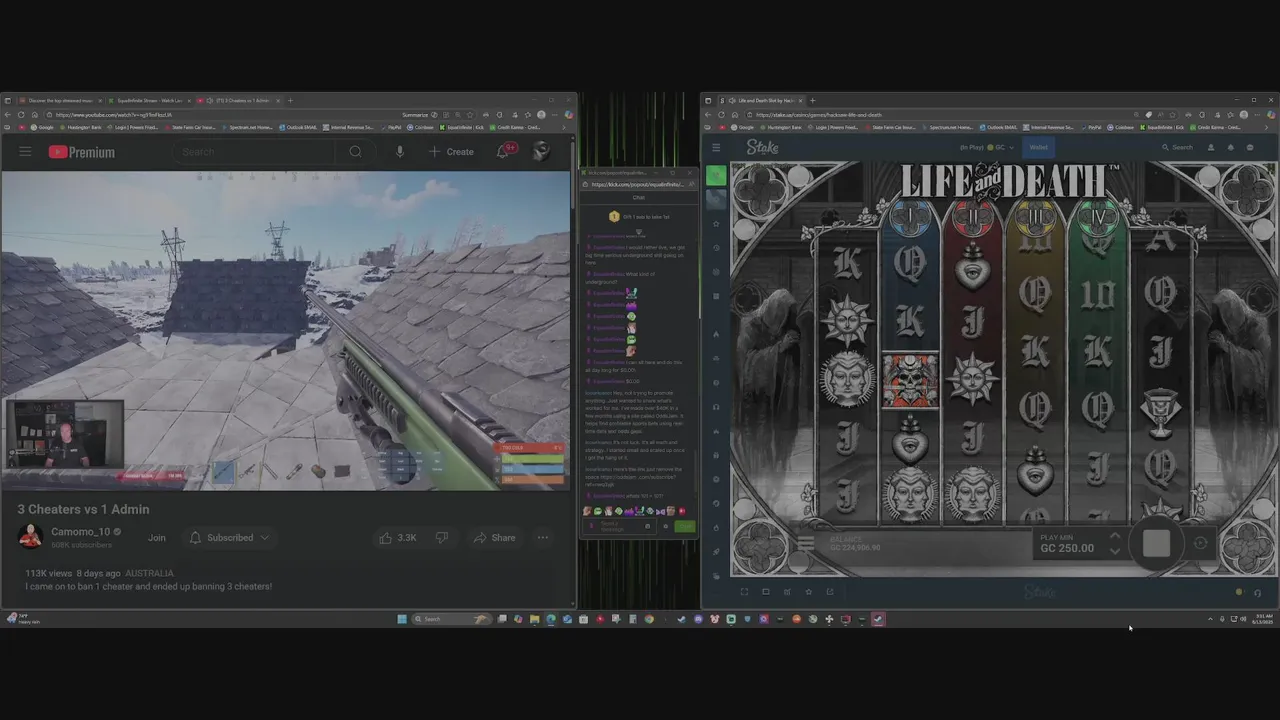Enter fullscreen mode for Stake game

[x=744, y=591]
